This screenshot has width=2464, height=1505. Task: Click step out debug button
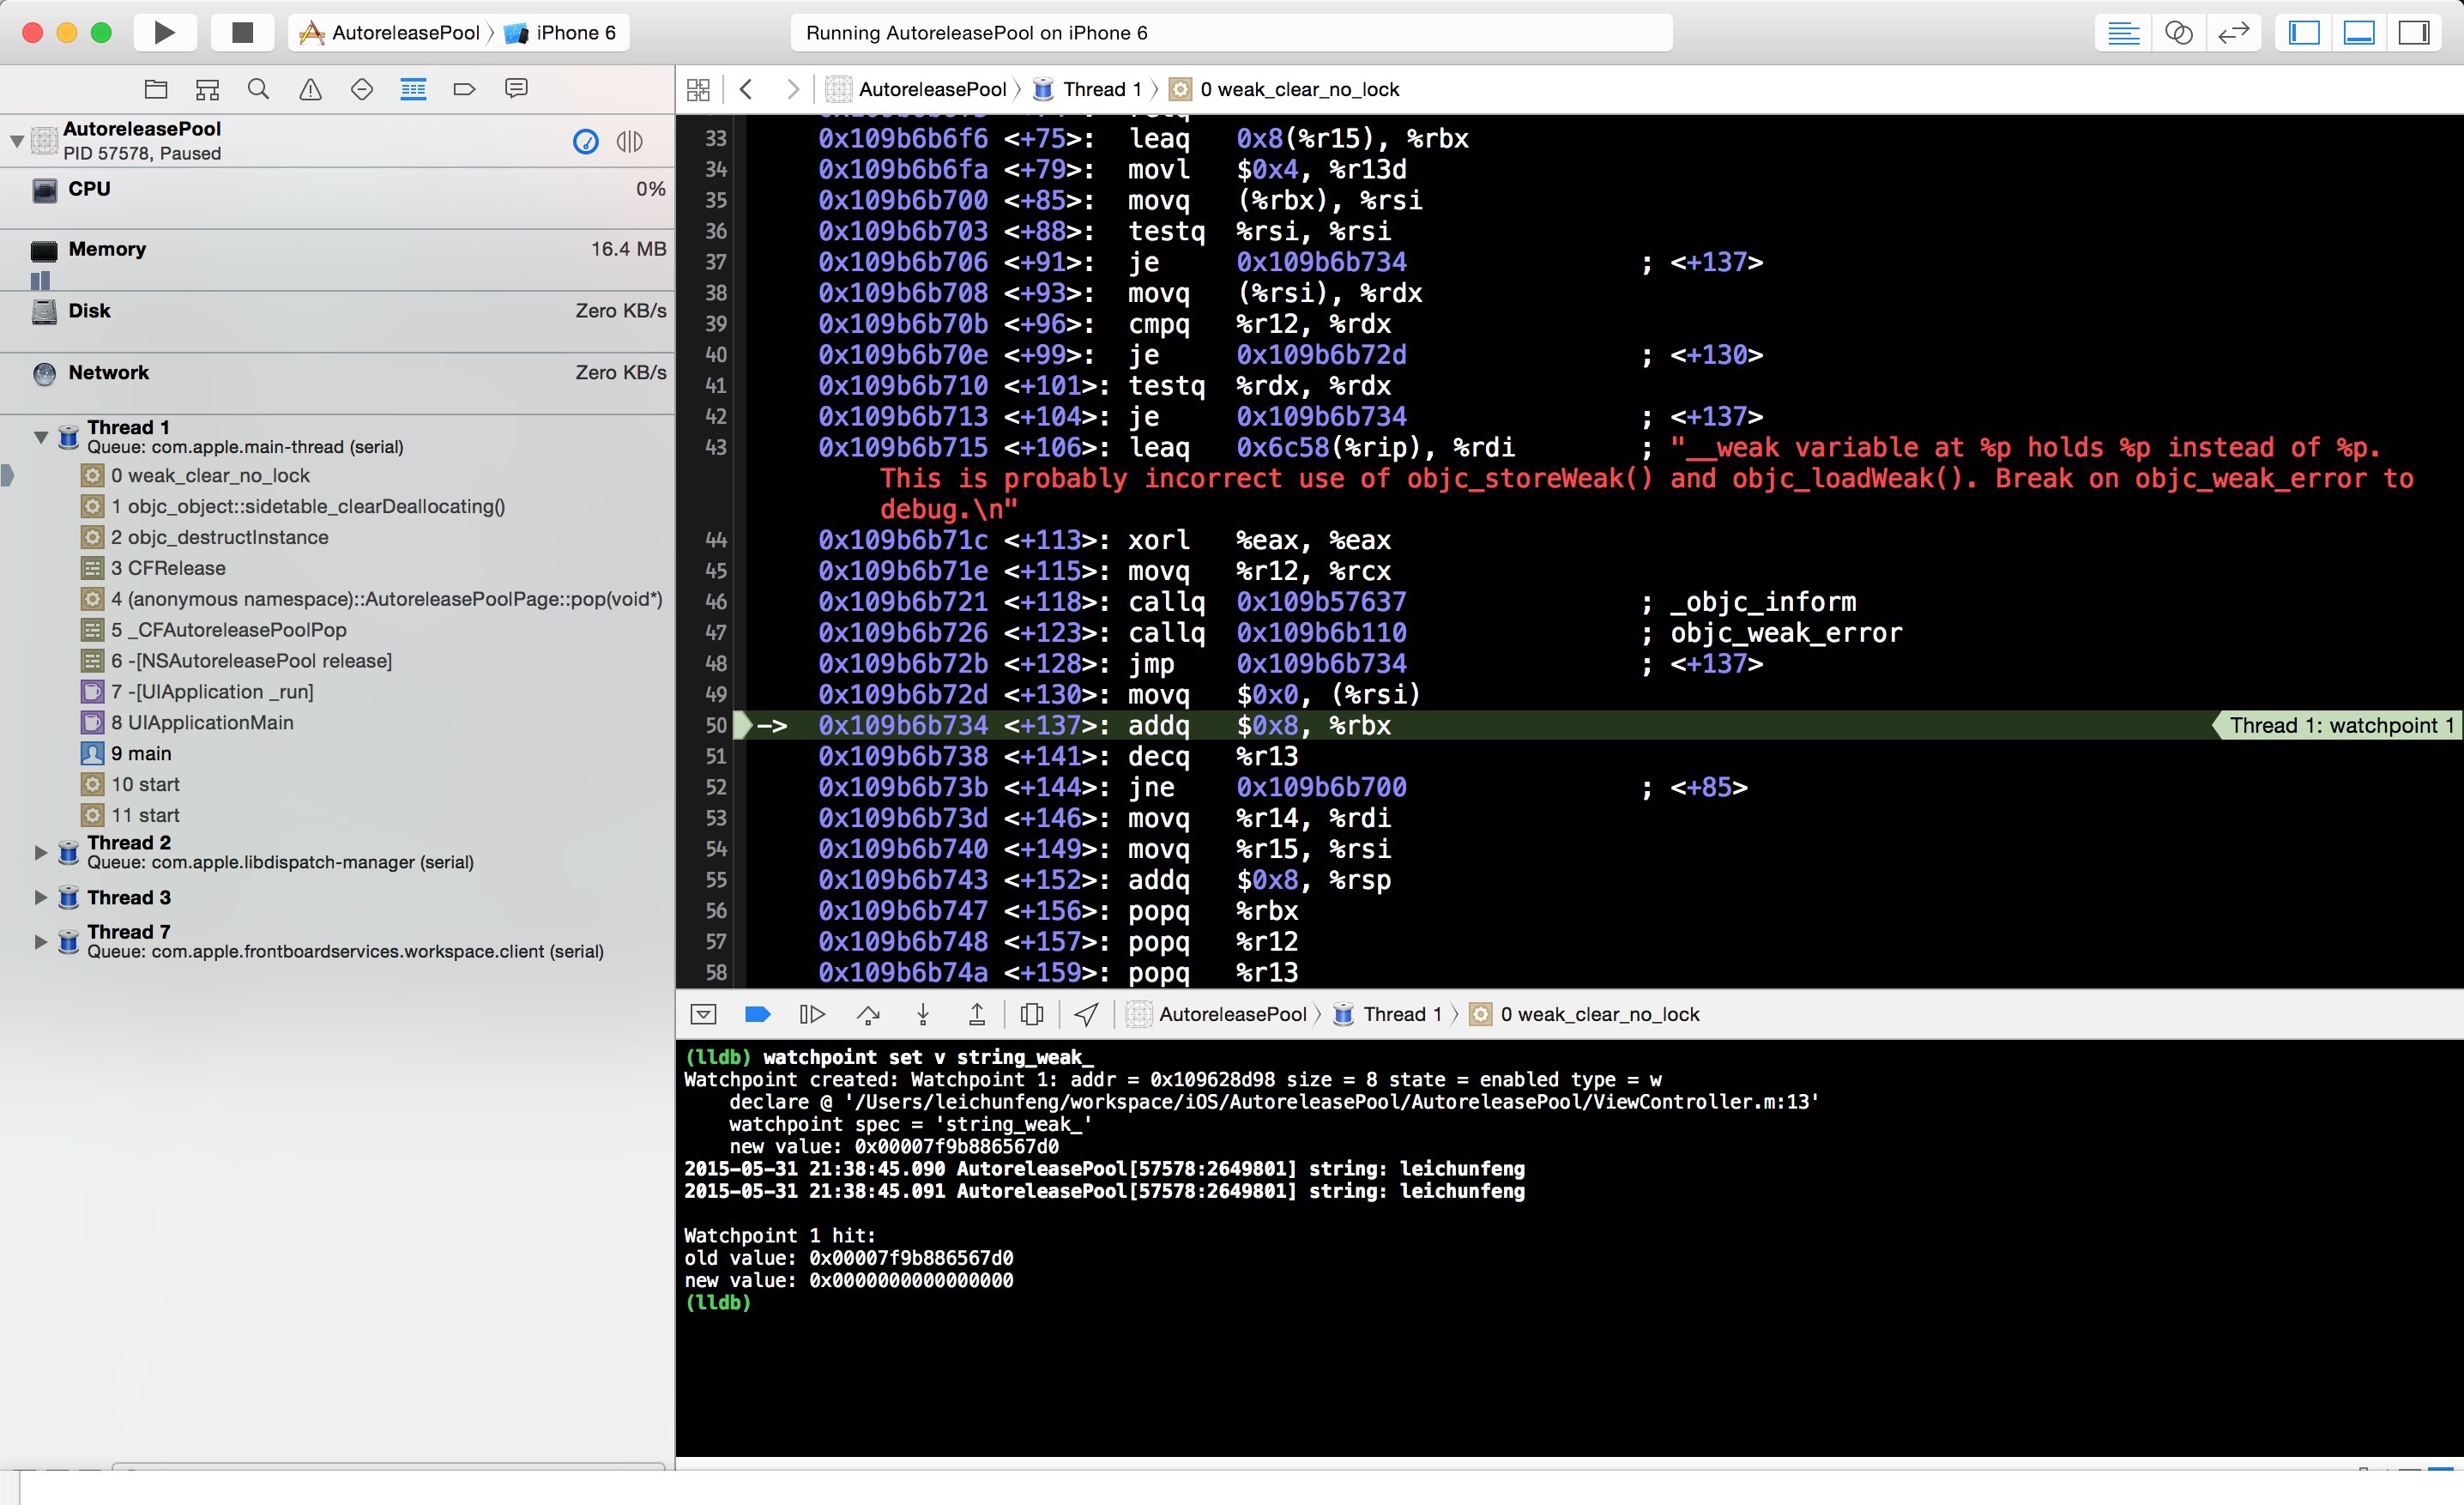[977, 1014]
